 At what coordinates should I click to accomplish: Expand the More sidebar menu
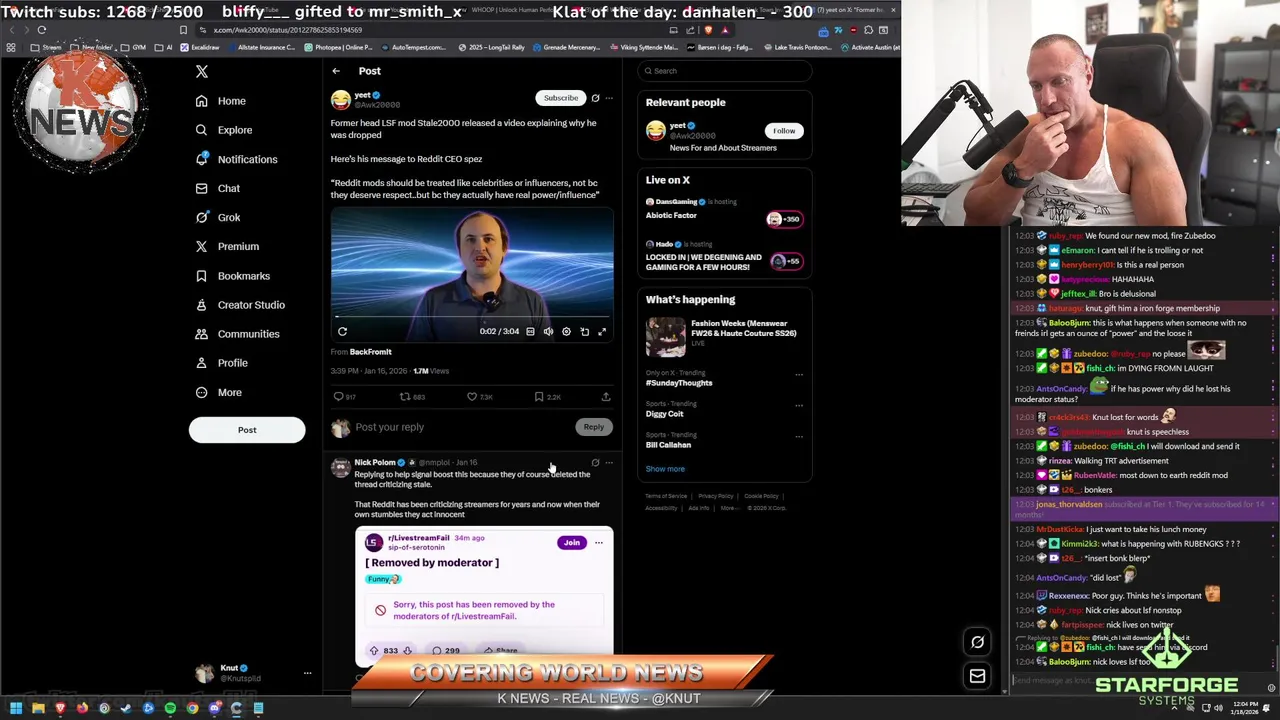(x=218, y=392)
